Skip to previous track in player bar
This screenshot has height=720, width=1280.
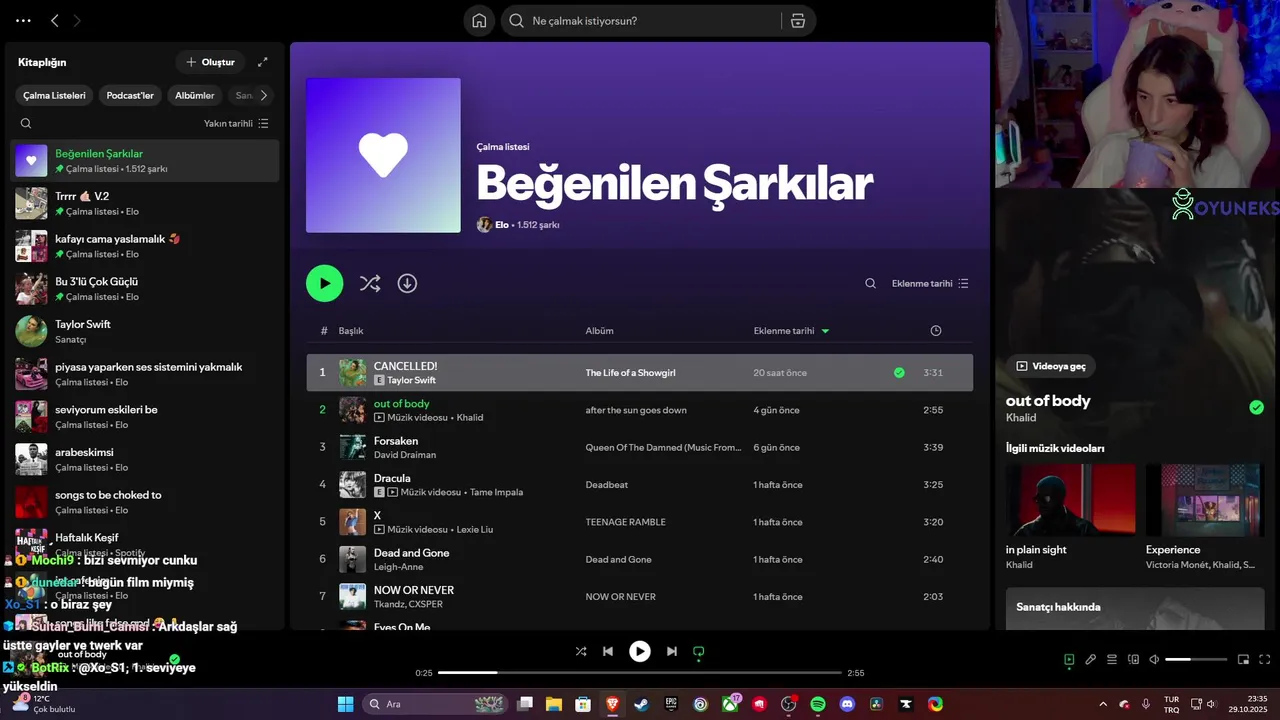pos(608,651)
